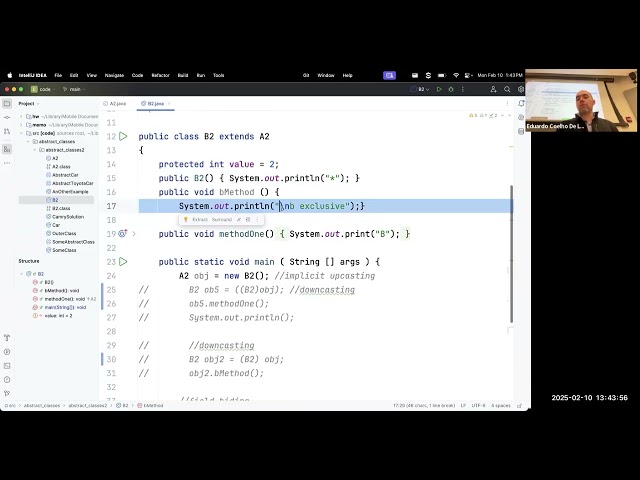Click editor tabs more options dots
The image size is (640, 480).
(507, 104)
